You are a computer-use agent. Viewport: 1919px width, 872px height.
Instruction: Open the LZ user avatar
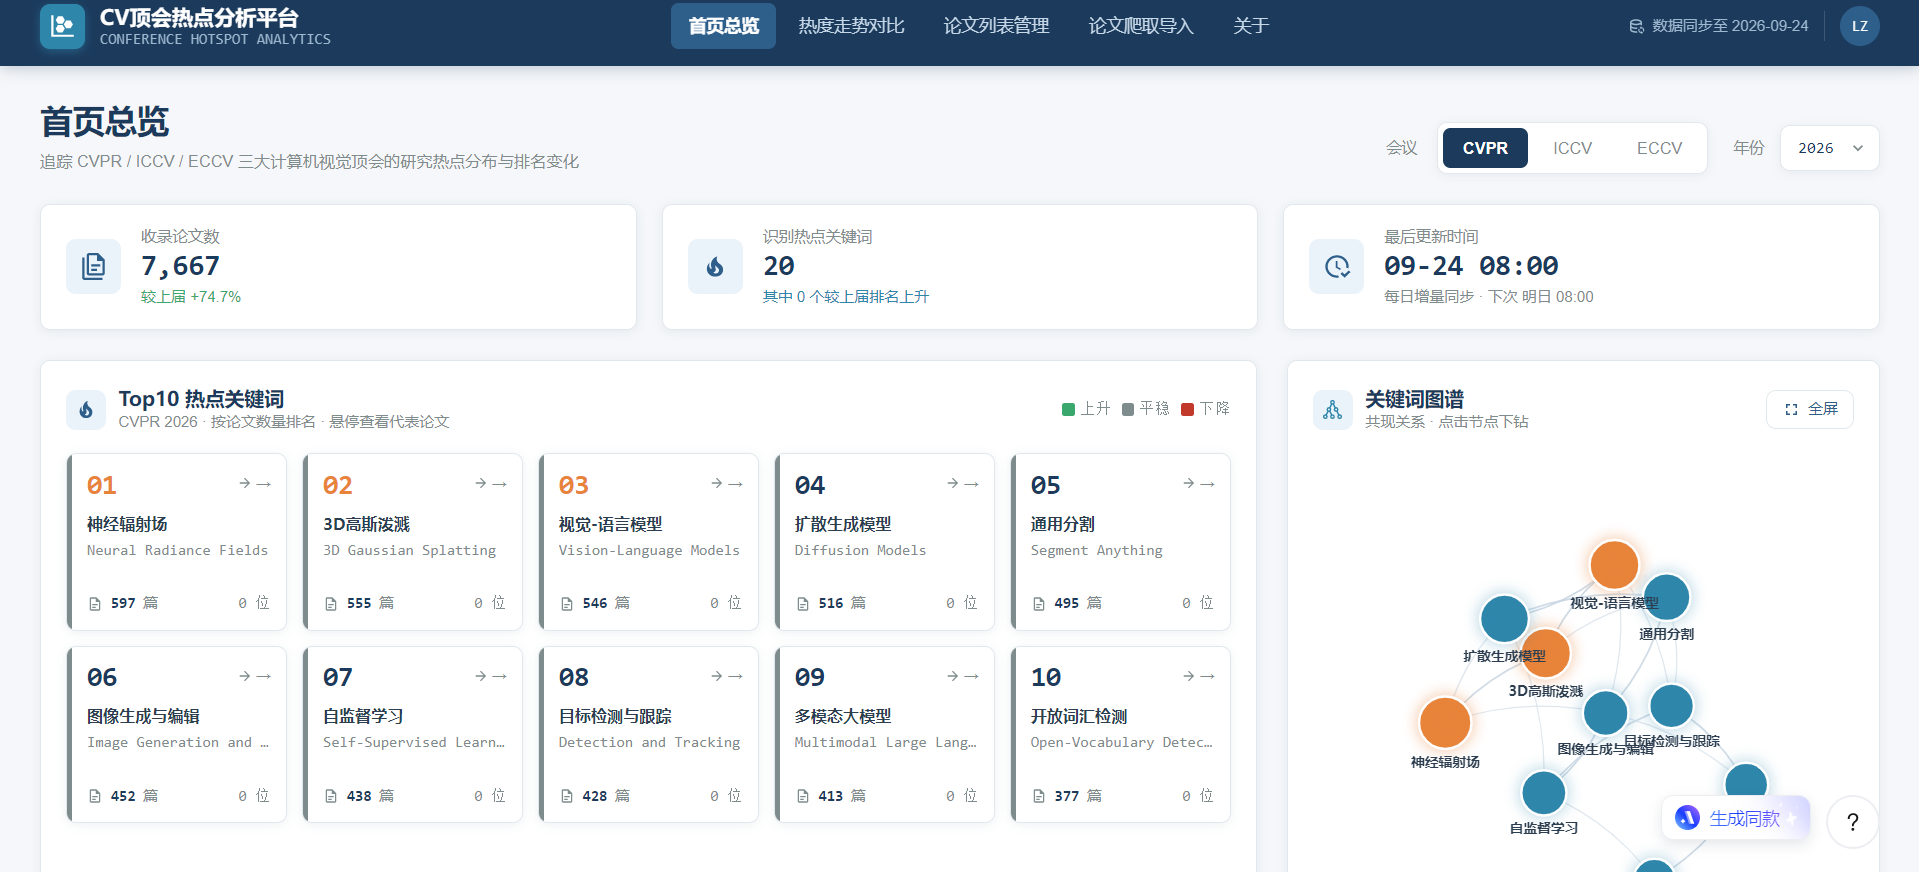(x=1859, y=26)
